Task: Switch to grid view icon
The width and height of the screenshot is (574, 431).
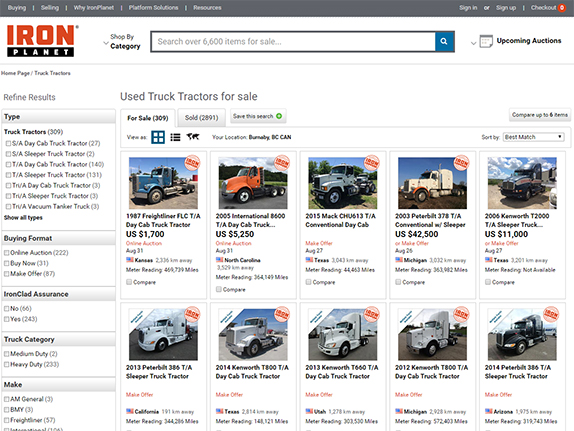Action: click(158, 137)
